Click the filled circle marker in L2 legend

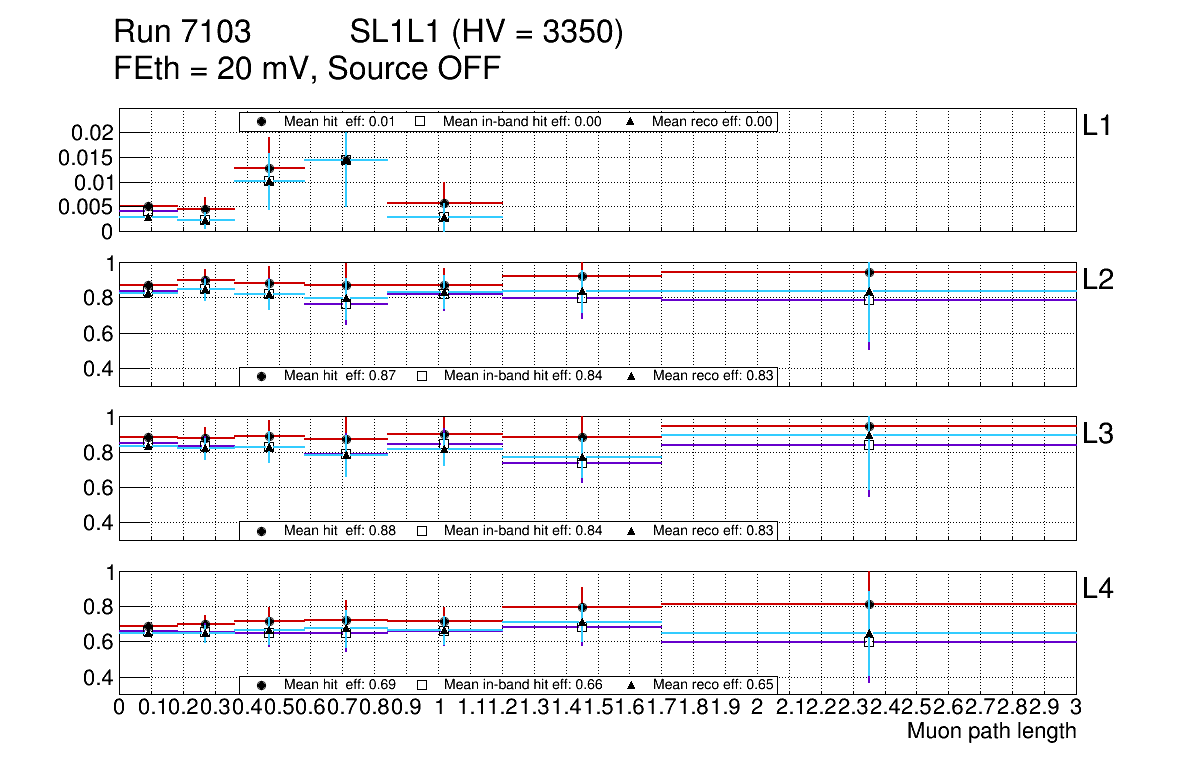262,376
